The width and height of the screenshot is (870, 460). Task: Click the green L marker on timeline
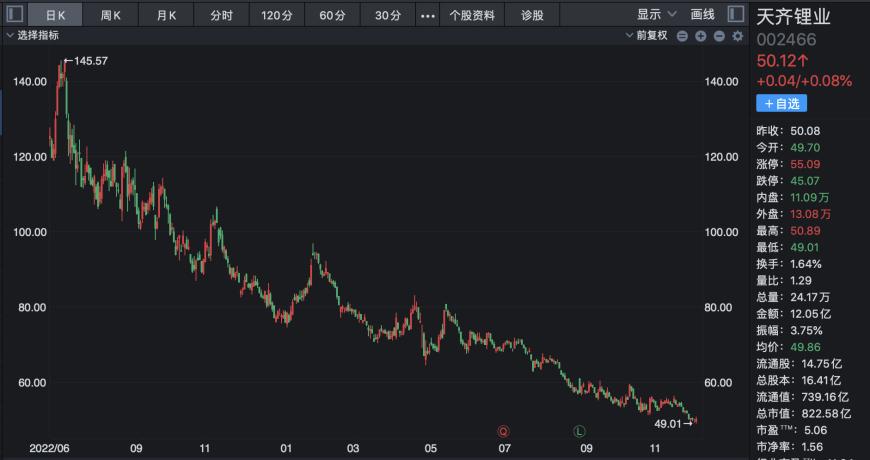tap(579, 431)
